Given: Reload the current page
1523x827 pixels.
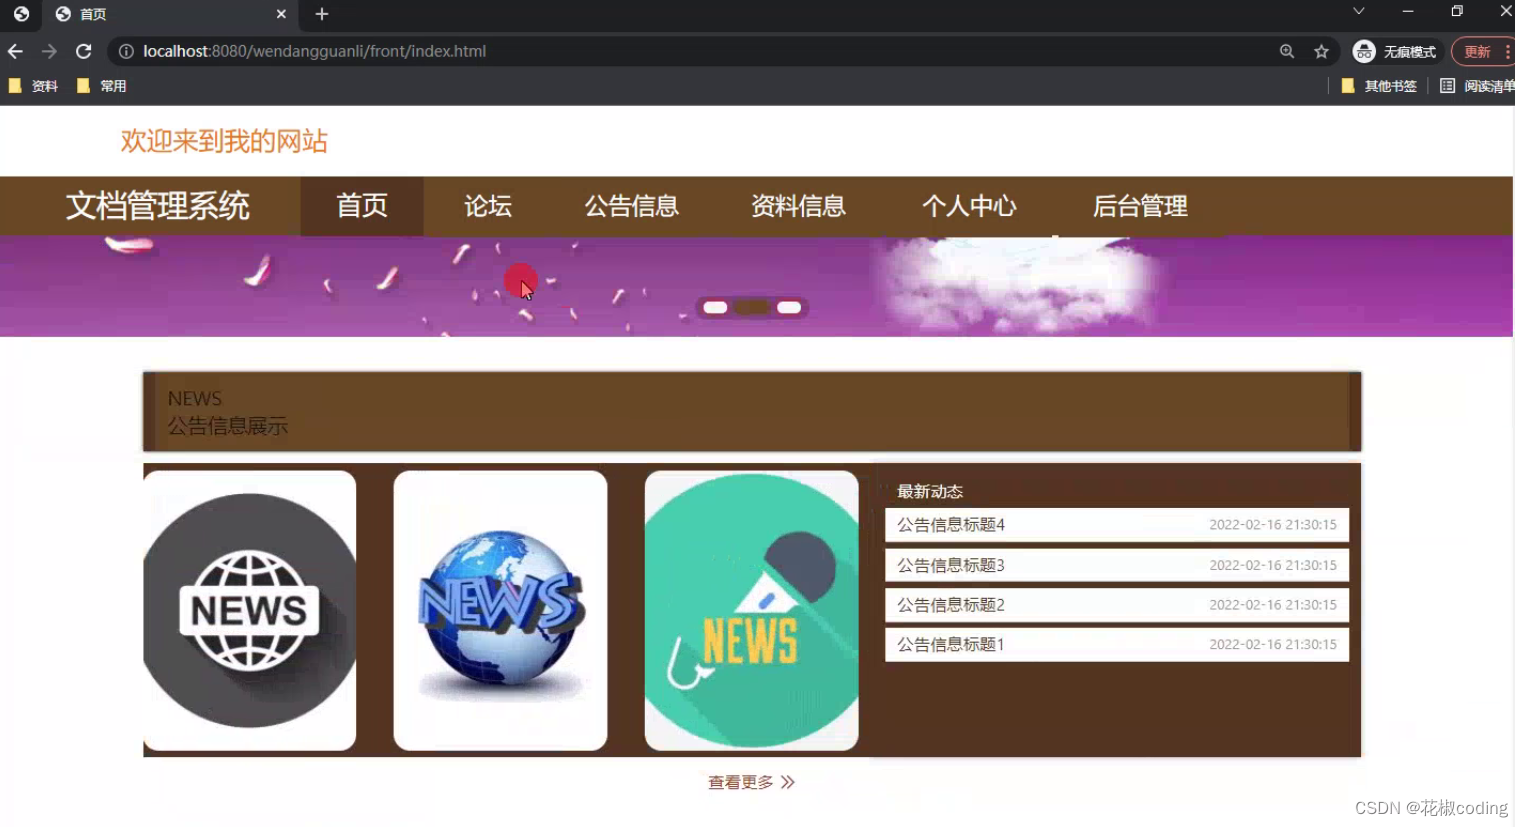Looking at the screenshot, I should (83, 51).
